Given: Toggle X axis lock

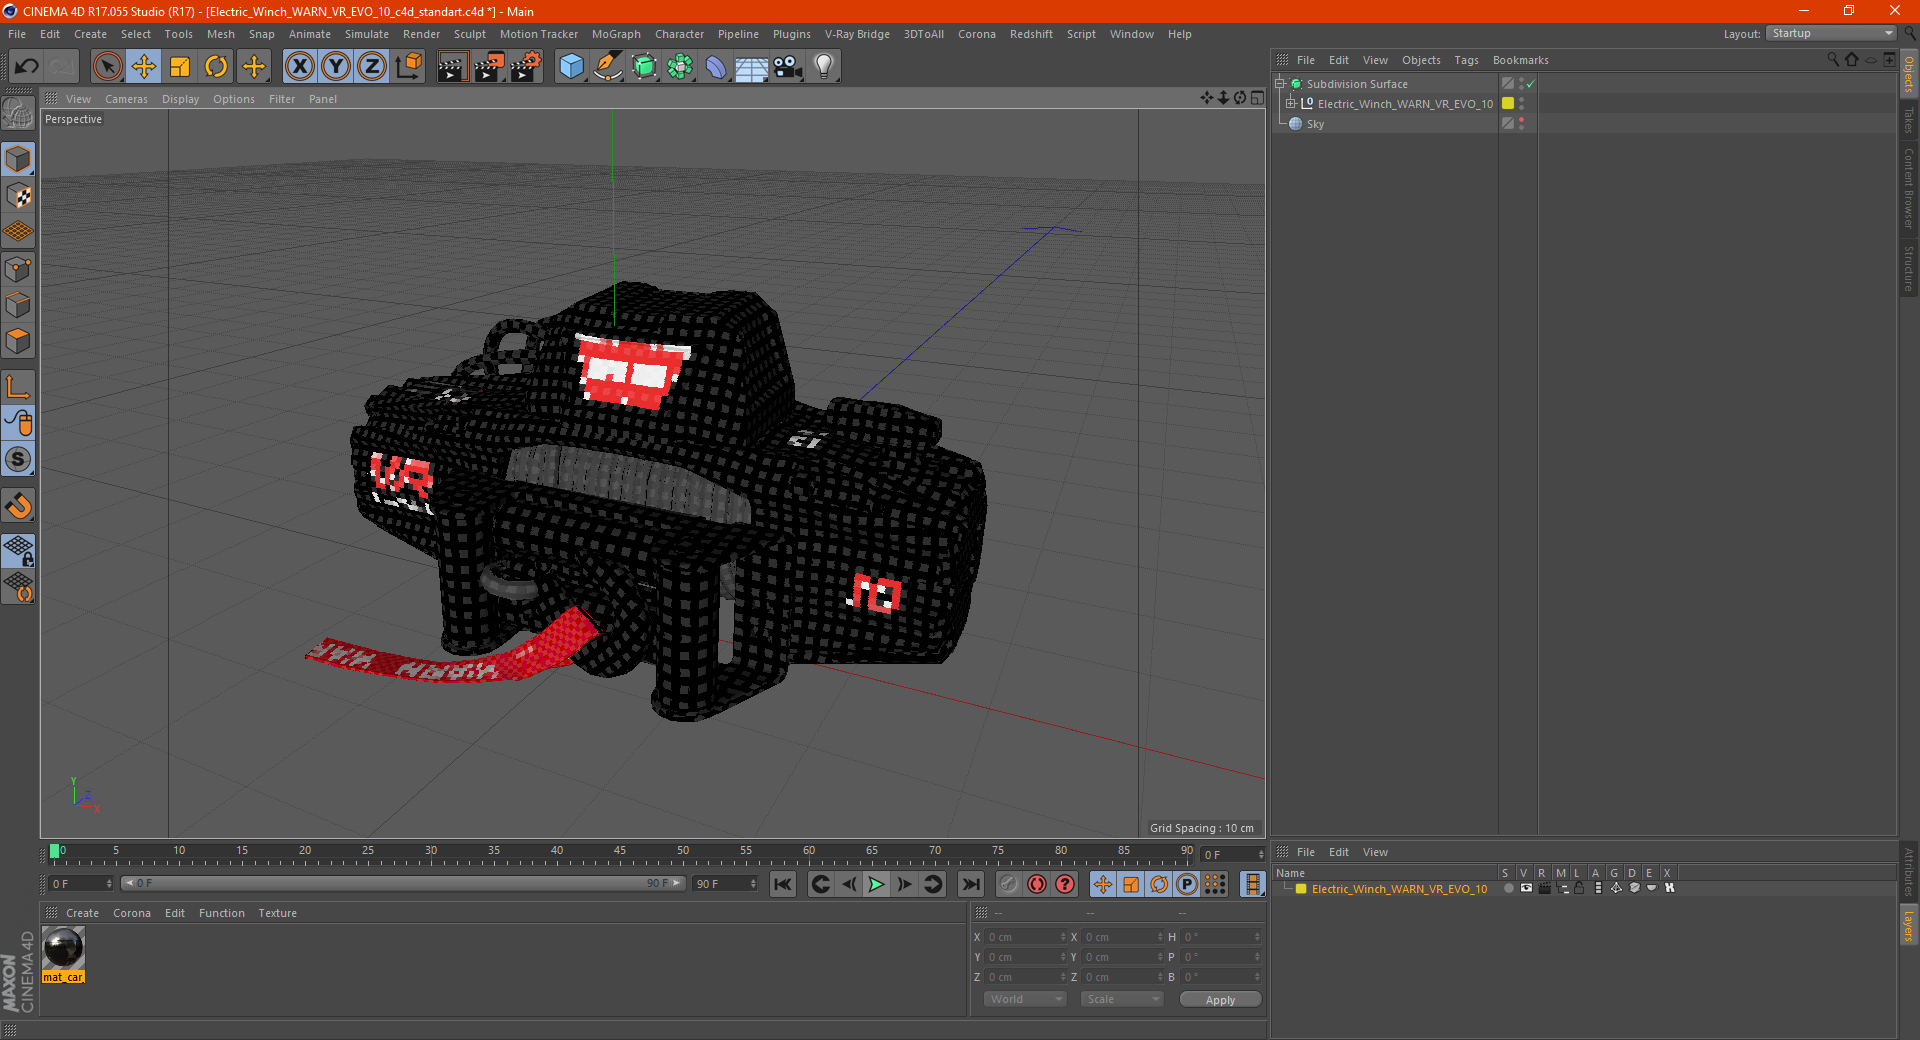Looking at the screenshot, I should (x=299, y=67).
